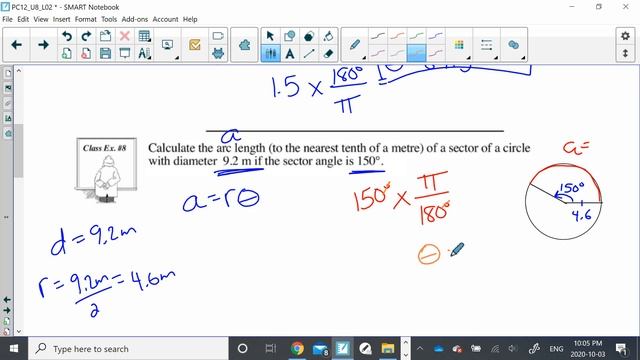
Task: Open the line style dropdown
Action: [487, 44]
